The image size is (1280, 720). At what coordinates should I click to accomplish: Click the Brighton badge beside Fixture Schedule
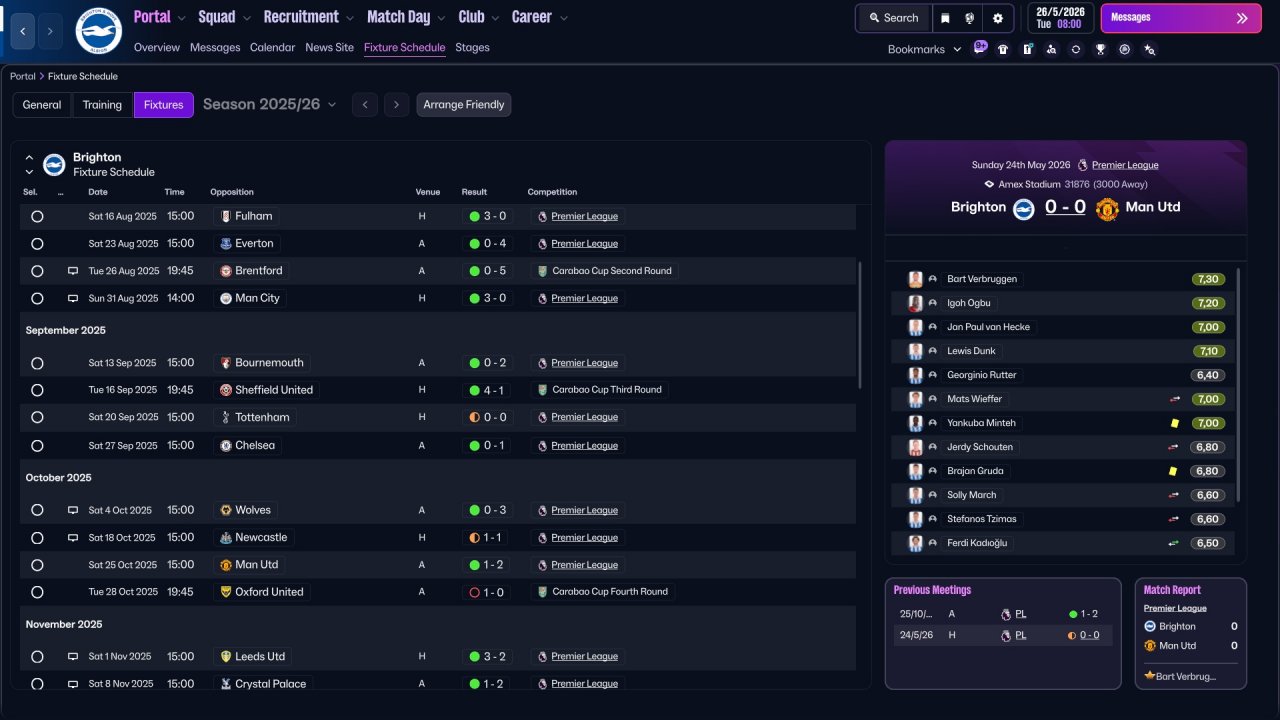[x=54, y=164]
